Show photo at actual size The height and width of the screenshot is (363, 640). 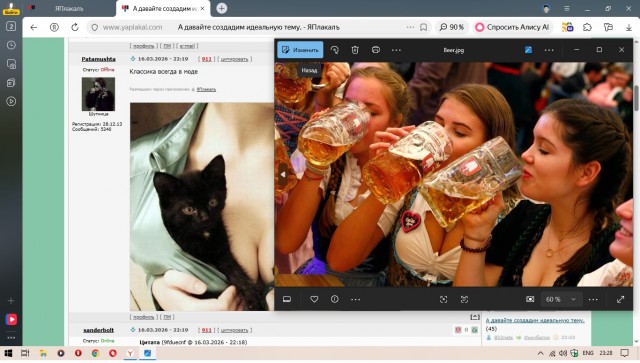coord(464,299)
